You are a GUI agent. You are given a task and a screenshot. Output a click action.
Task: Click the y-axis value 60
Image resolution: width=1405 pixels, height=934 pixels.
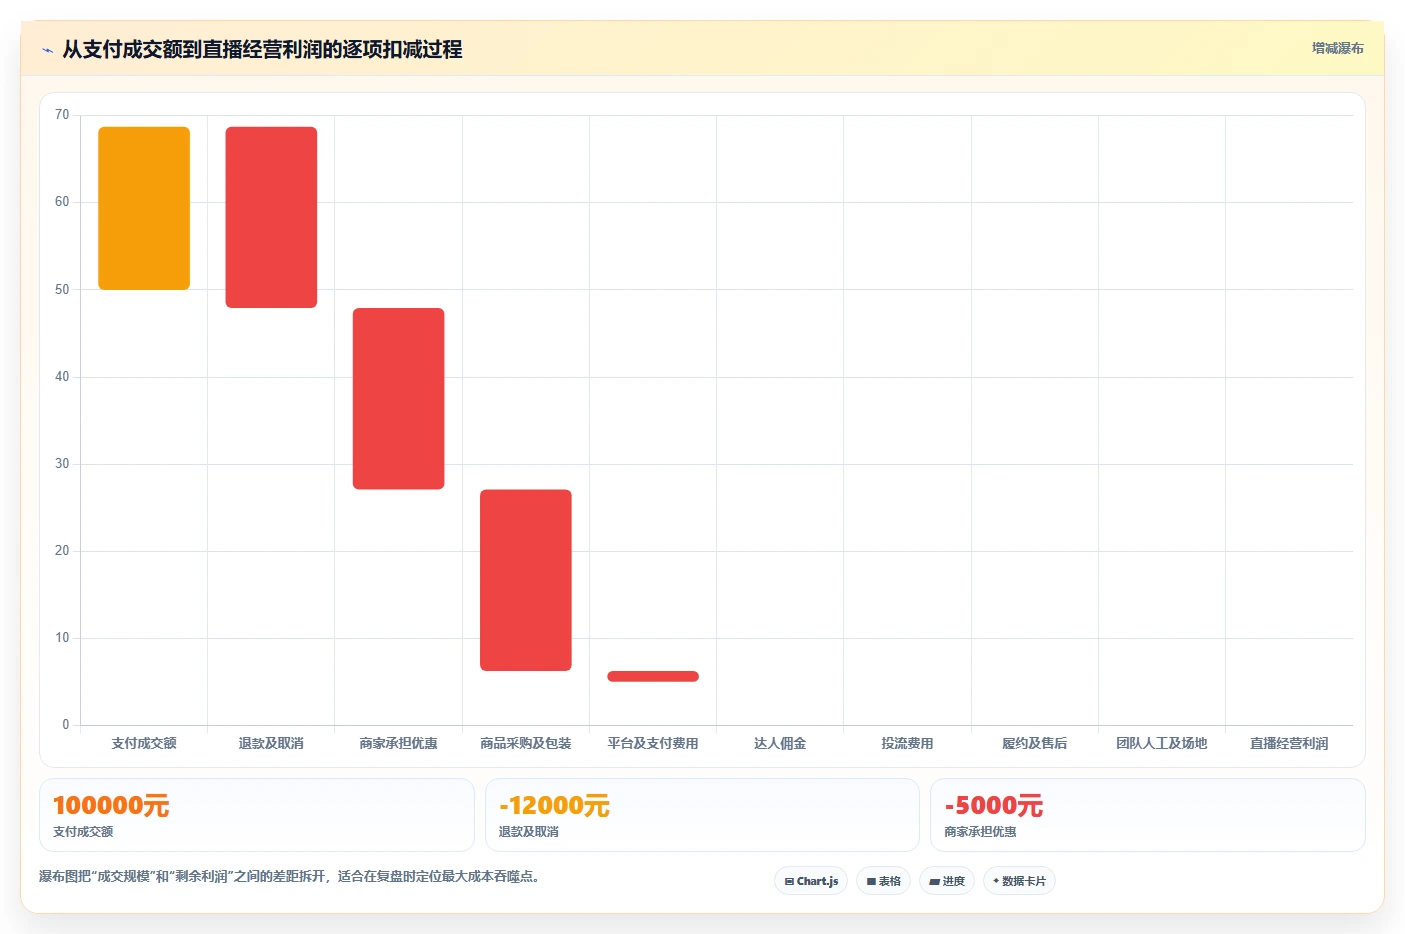[62, 202]
